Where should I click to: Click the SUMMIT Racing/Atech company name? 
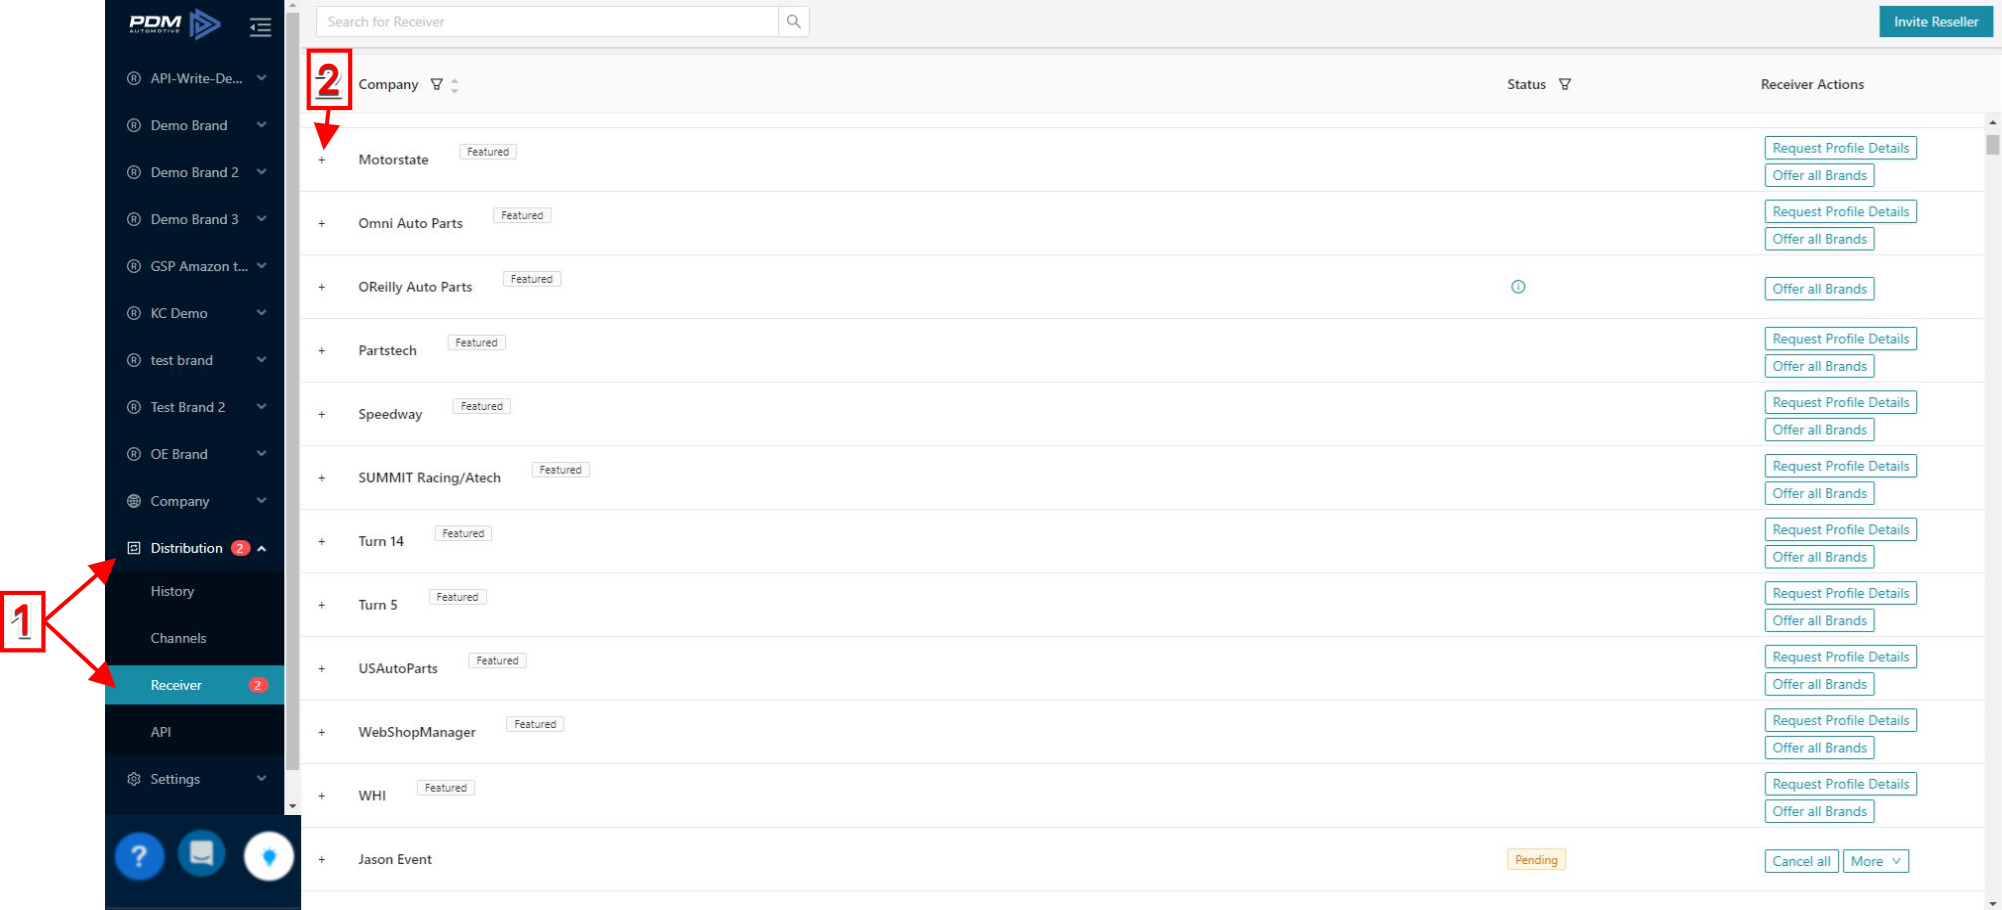(429, 477)
